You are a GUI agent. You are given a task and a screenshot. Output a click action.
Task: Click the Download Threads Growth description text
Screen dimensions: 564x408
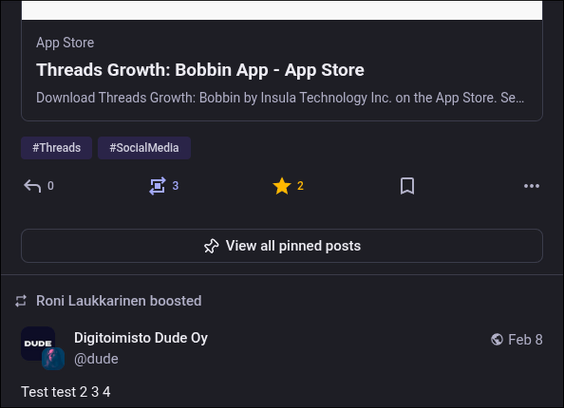click(x=280, y=98)
